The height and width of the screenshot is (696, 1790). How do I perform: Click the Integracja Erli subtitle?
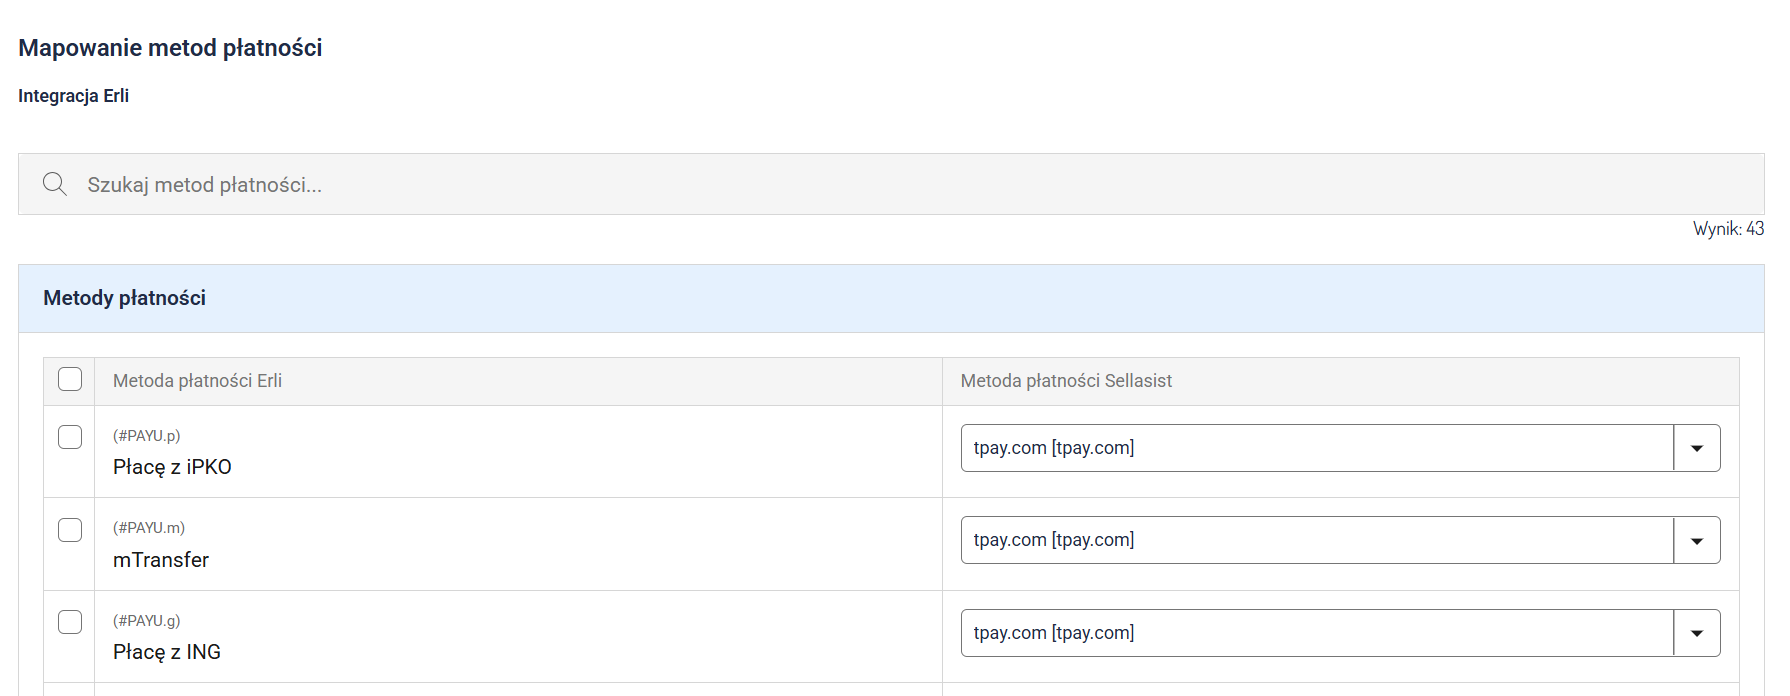(x=73, y=96)
